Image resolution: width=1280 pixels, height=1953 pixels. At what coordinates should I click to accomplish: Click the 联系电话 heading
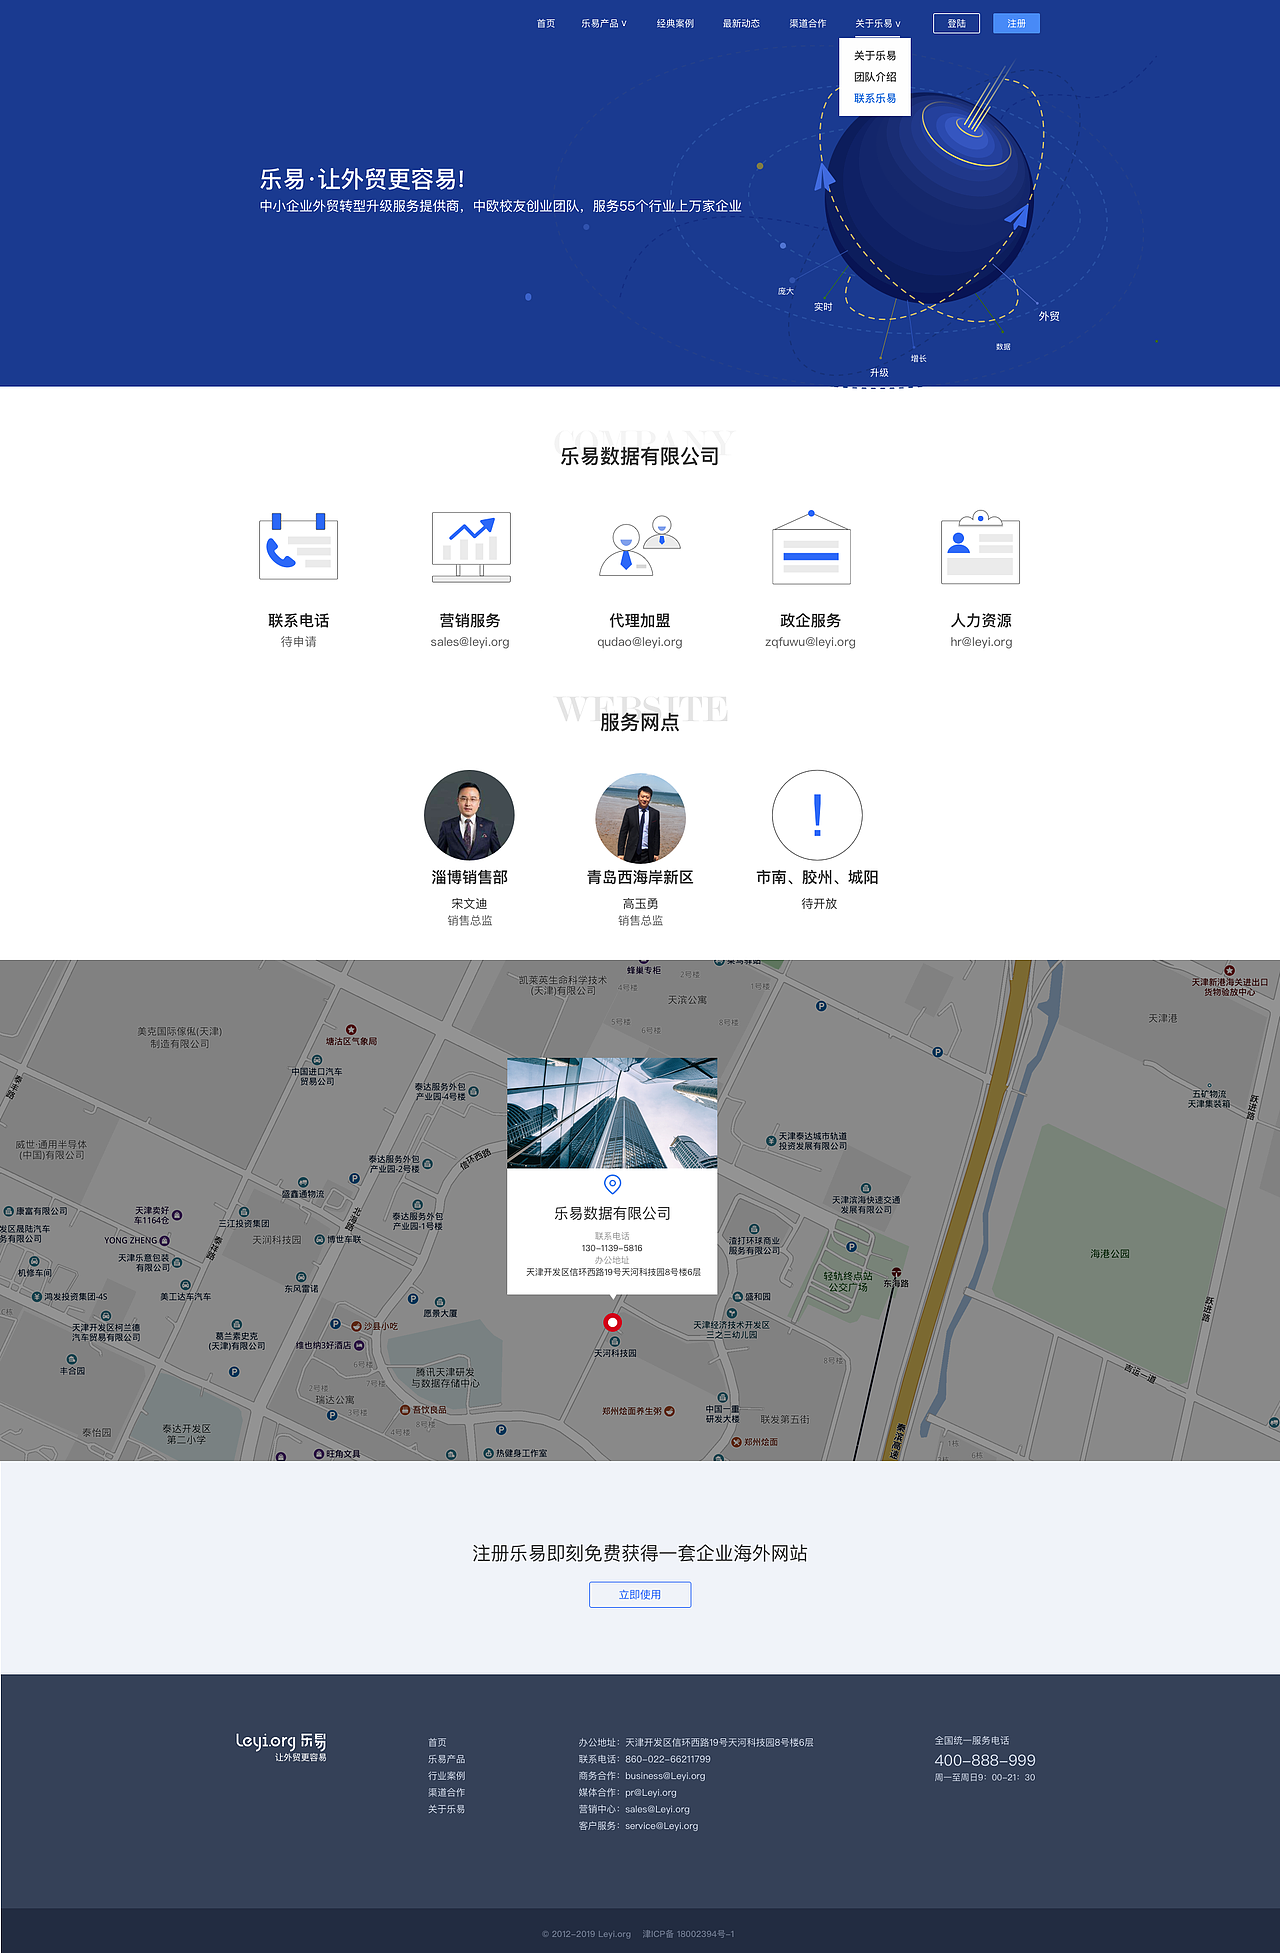[x=298, y=620]
